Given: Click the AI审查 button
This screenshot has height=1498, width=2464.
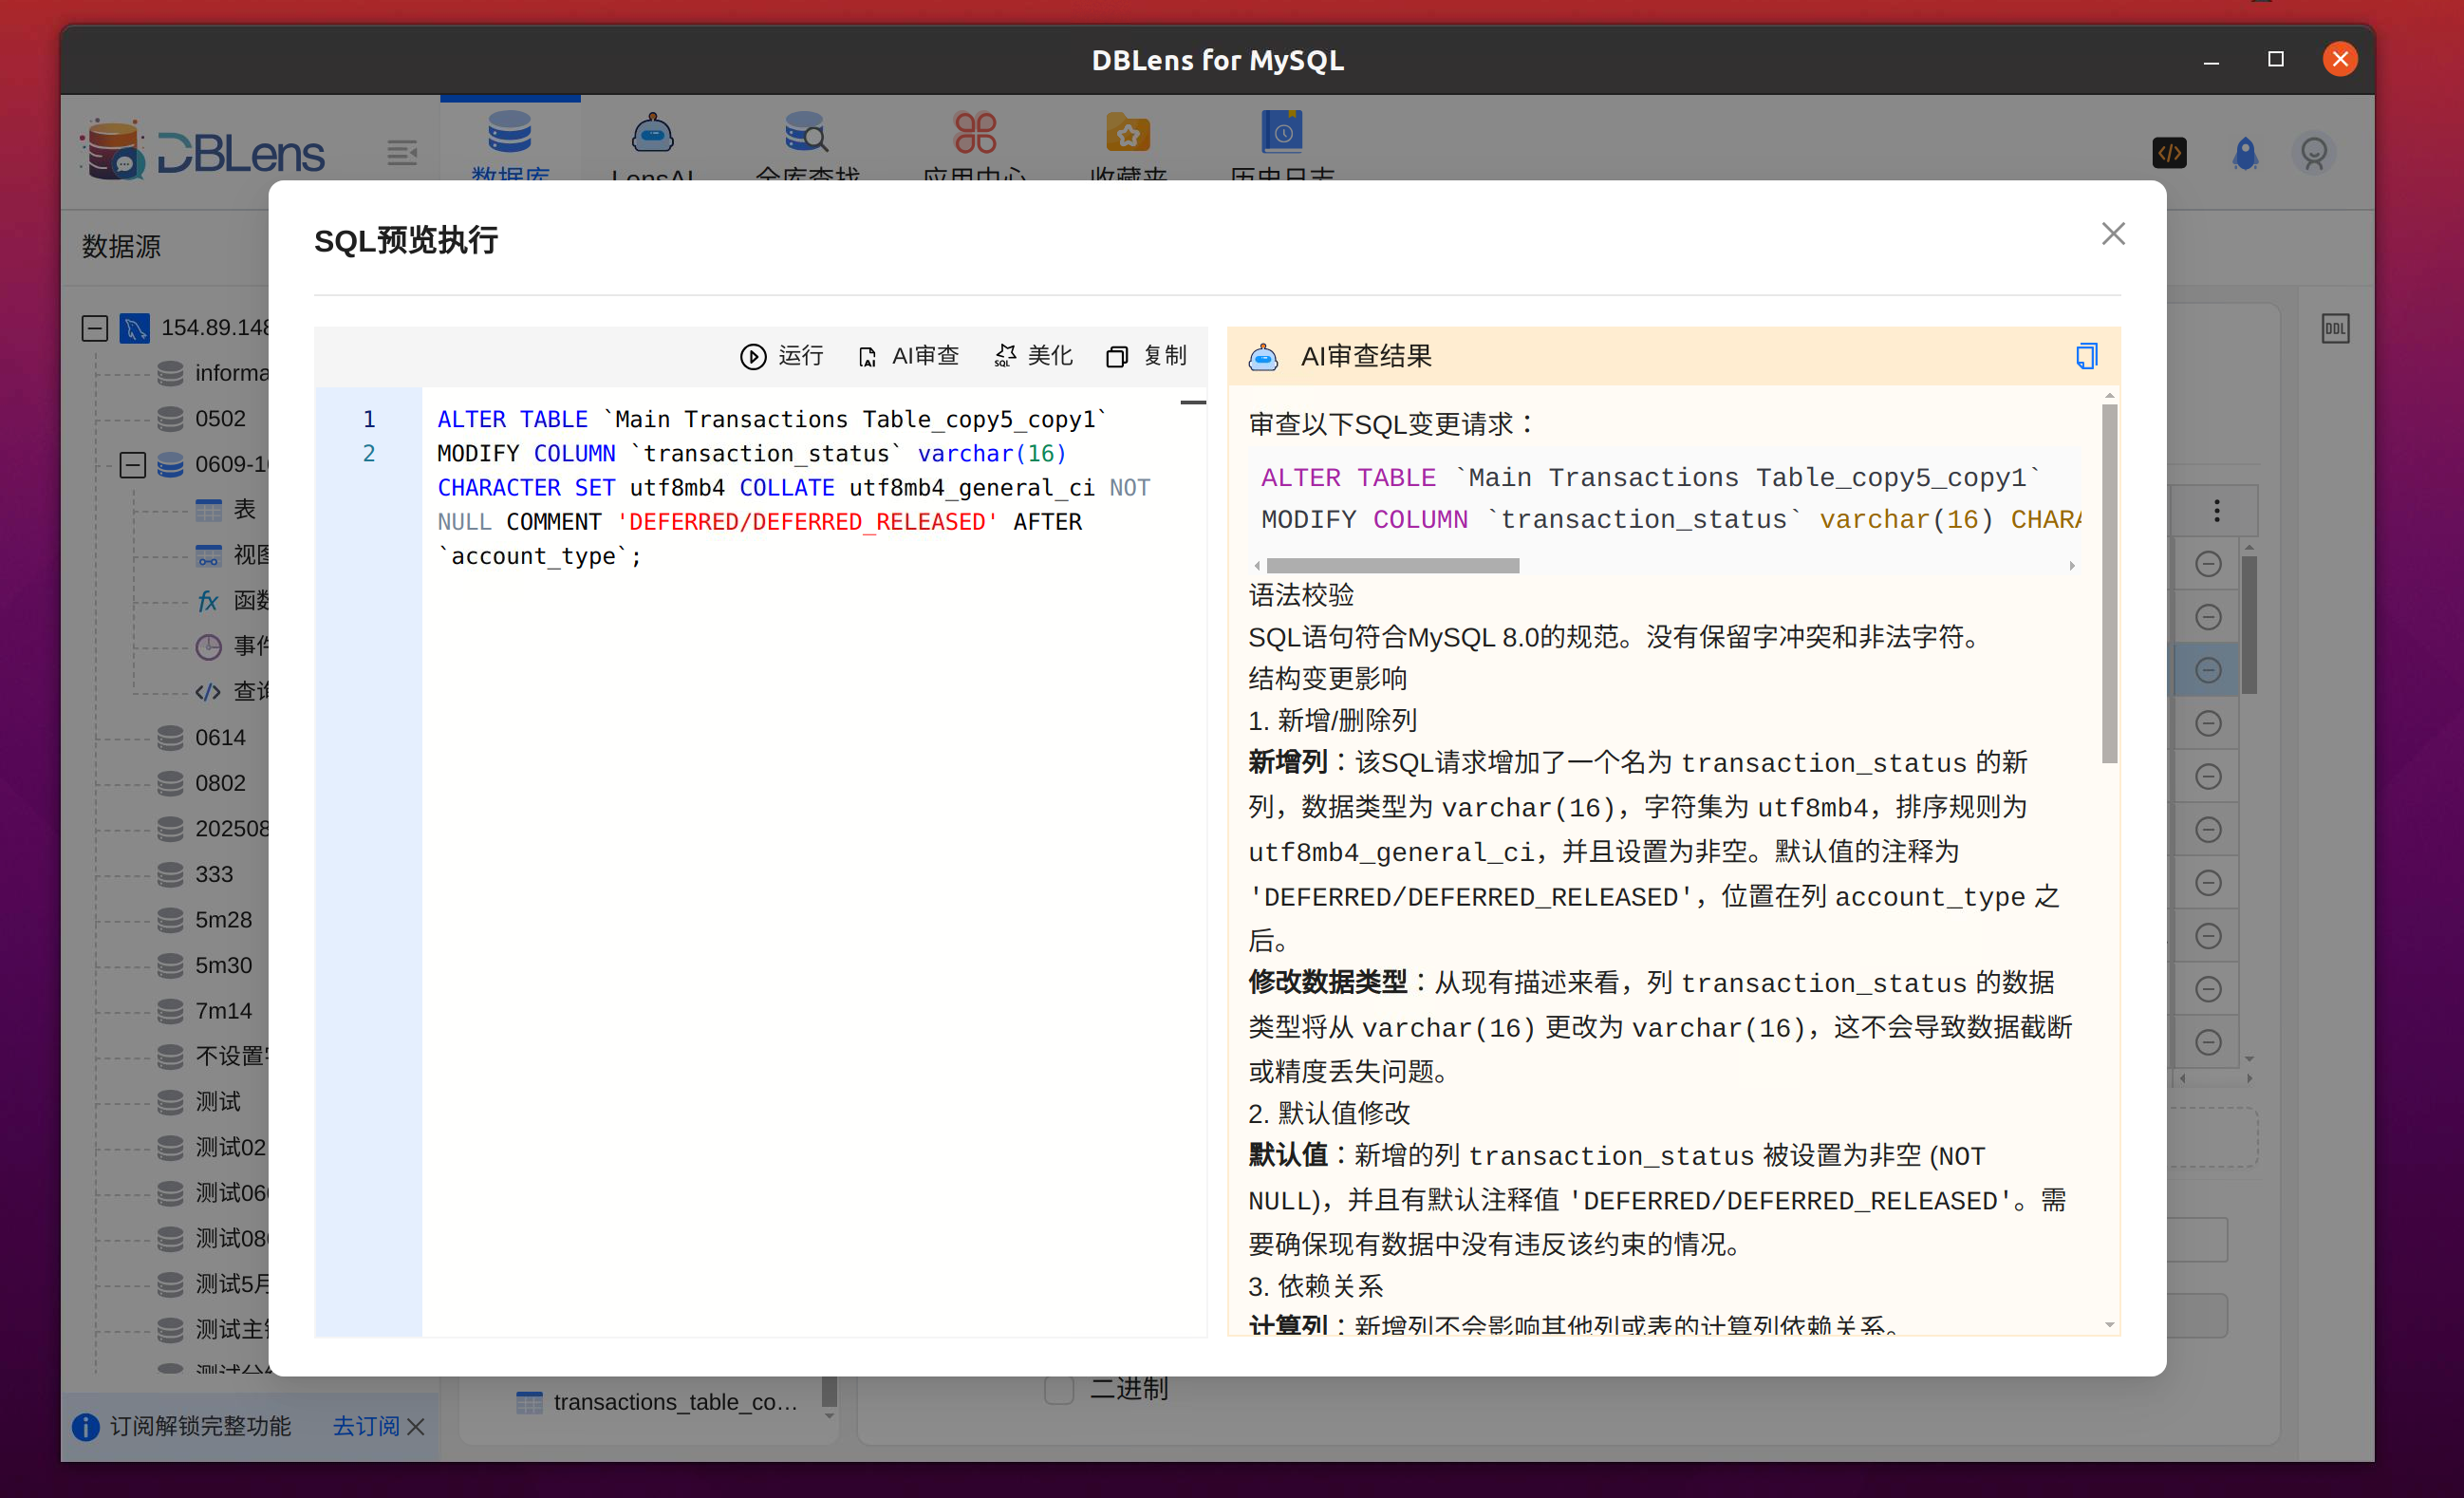Looking at the screenshot, I should pyautogui.click(x=908, y=356).
